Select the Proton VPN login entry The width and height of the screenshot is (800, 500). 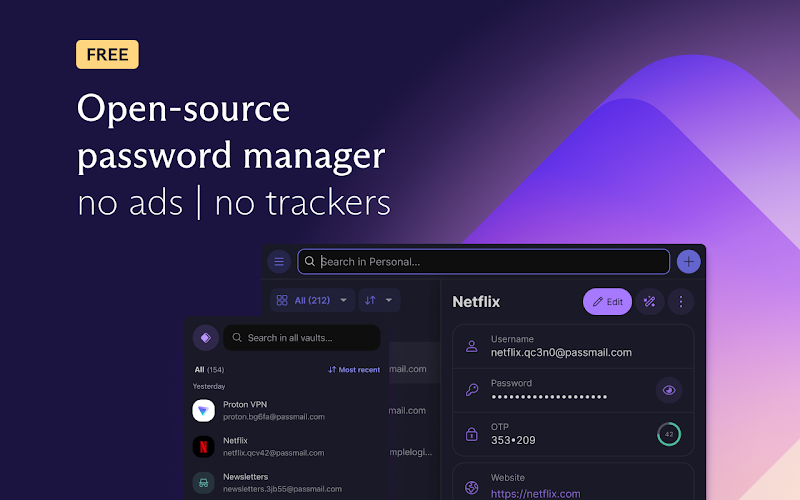286,411
